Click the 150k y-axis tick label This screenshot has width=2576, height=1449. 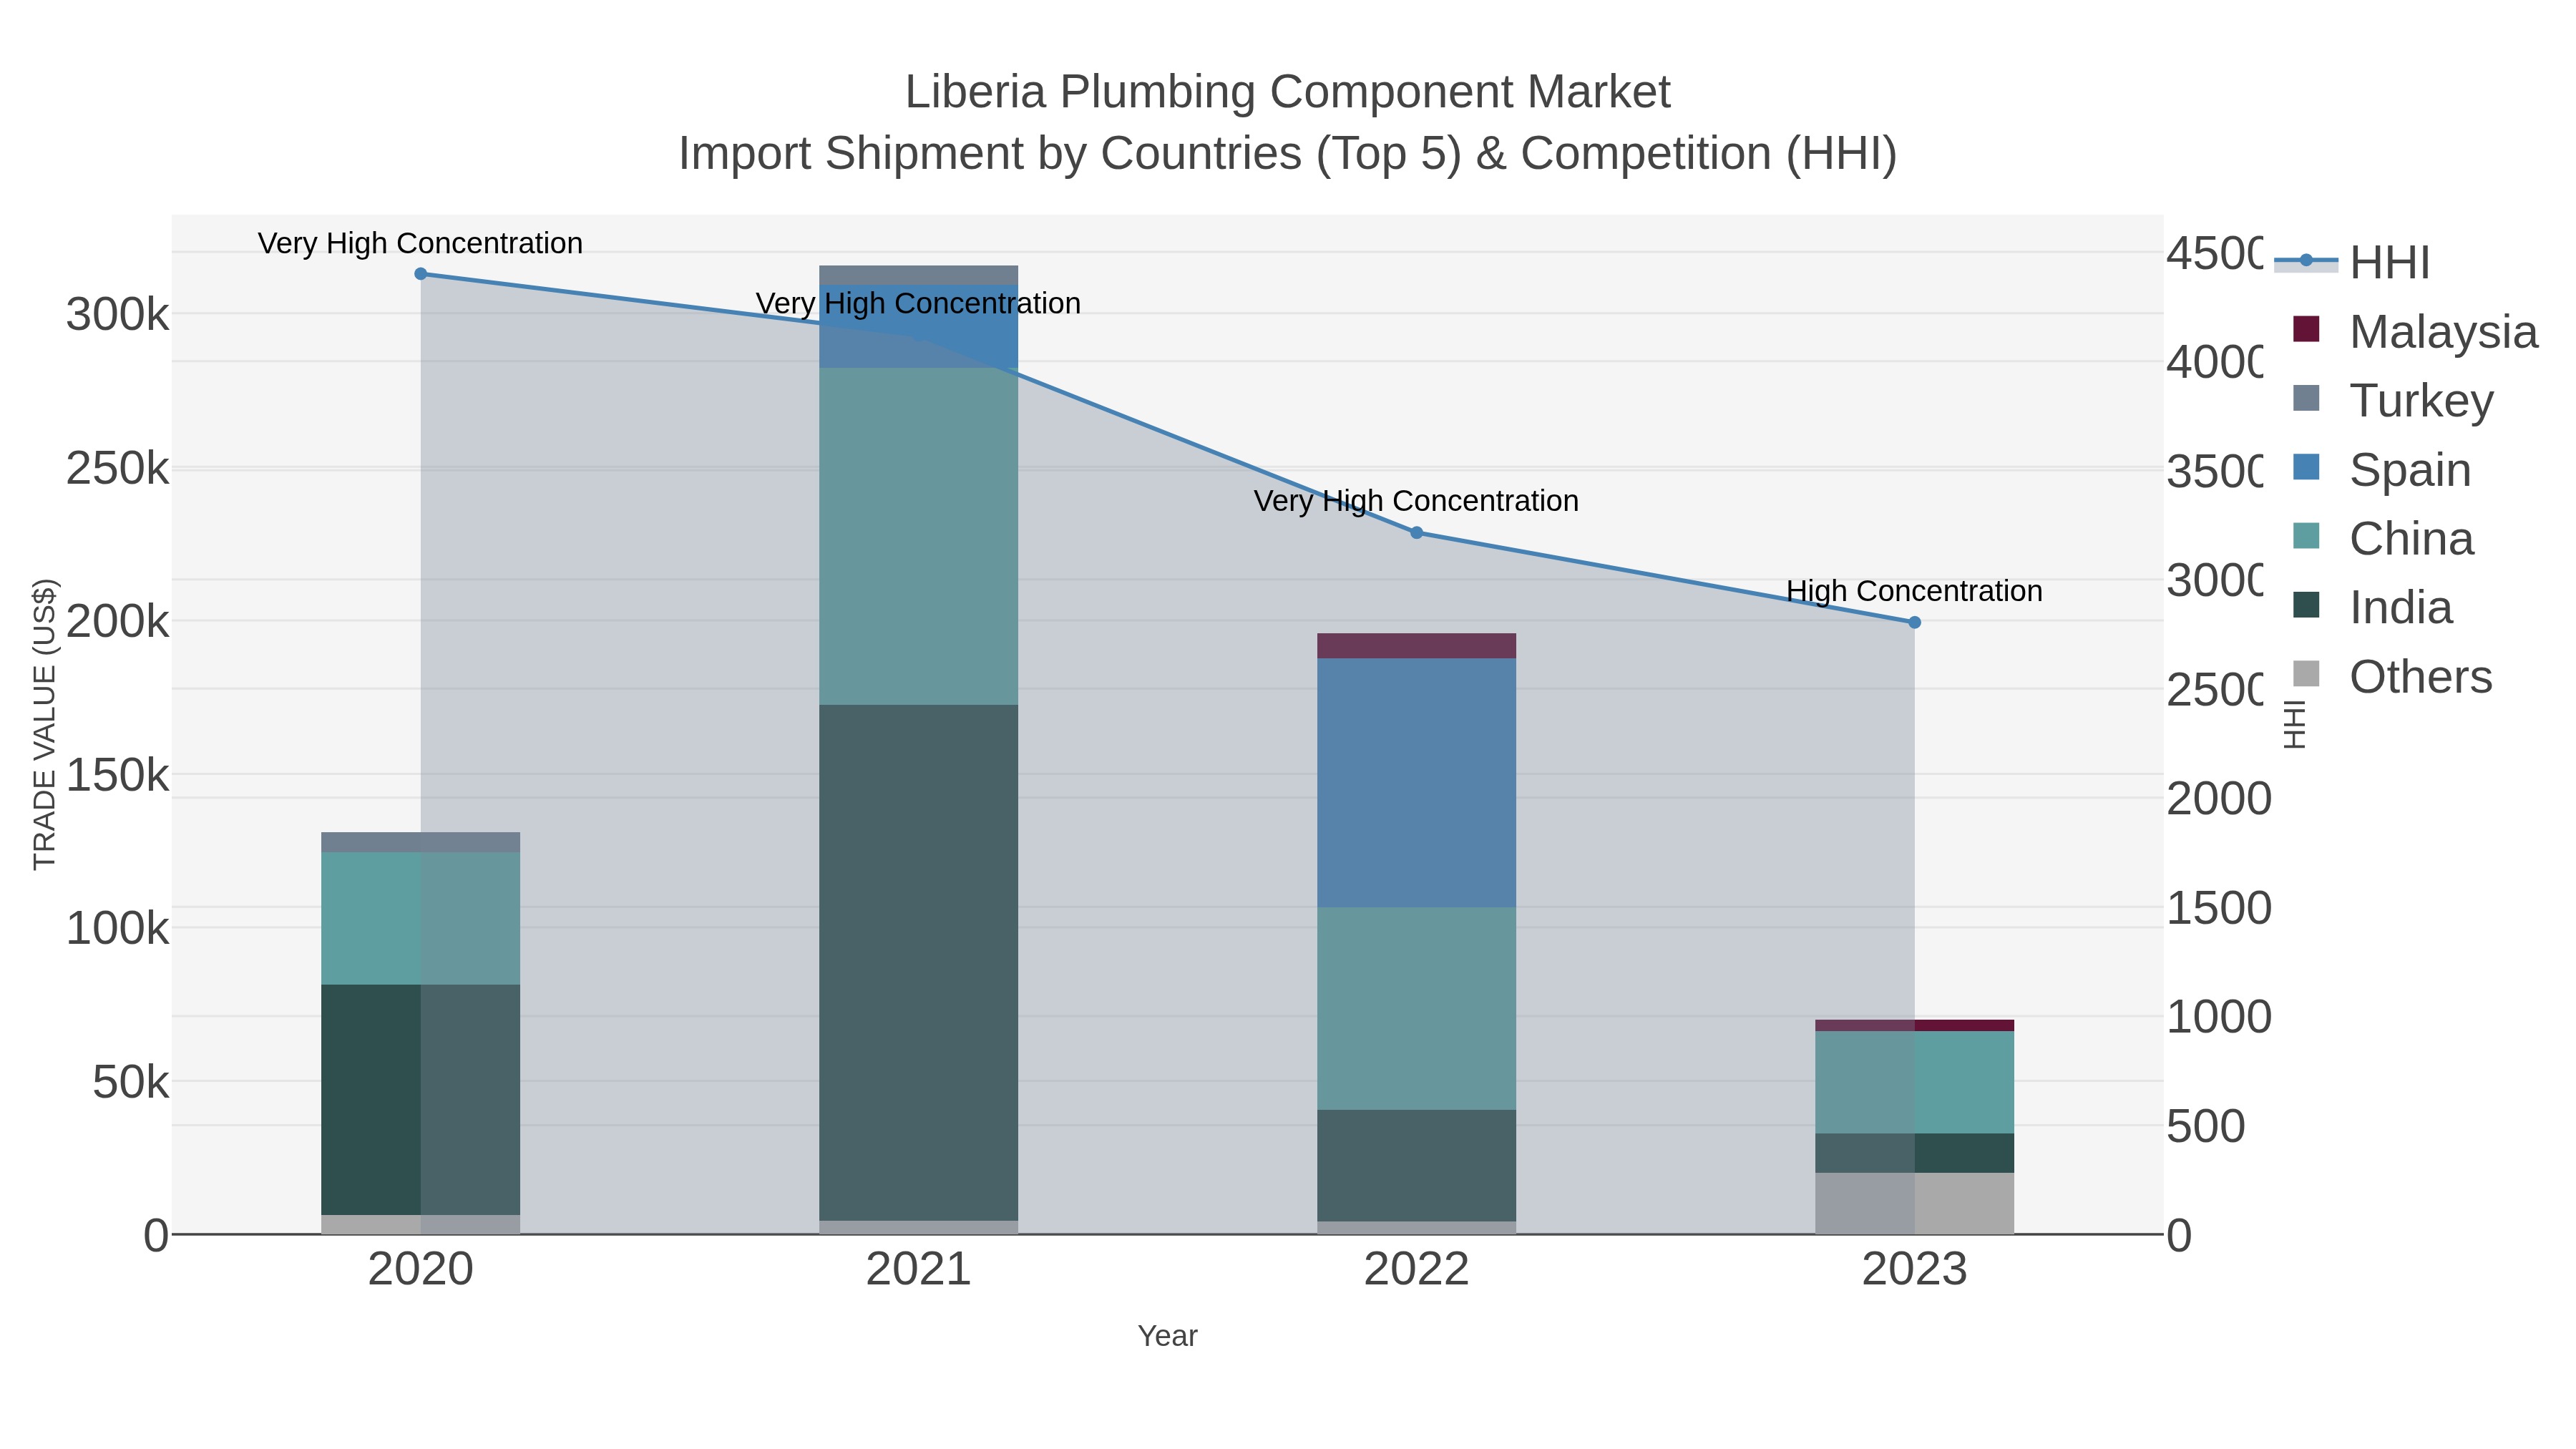[x=117, y=775]
